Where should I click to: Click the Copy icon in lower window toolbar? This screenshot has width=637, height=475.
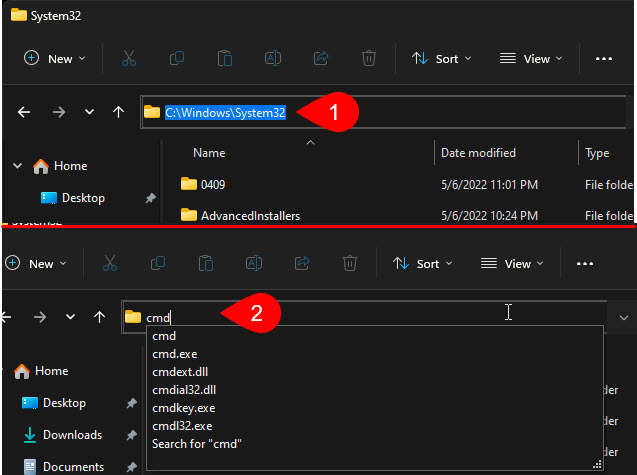158,263
